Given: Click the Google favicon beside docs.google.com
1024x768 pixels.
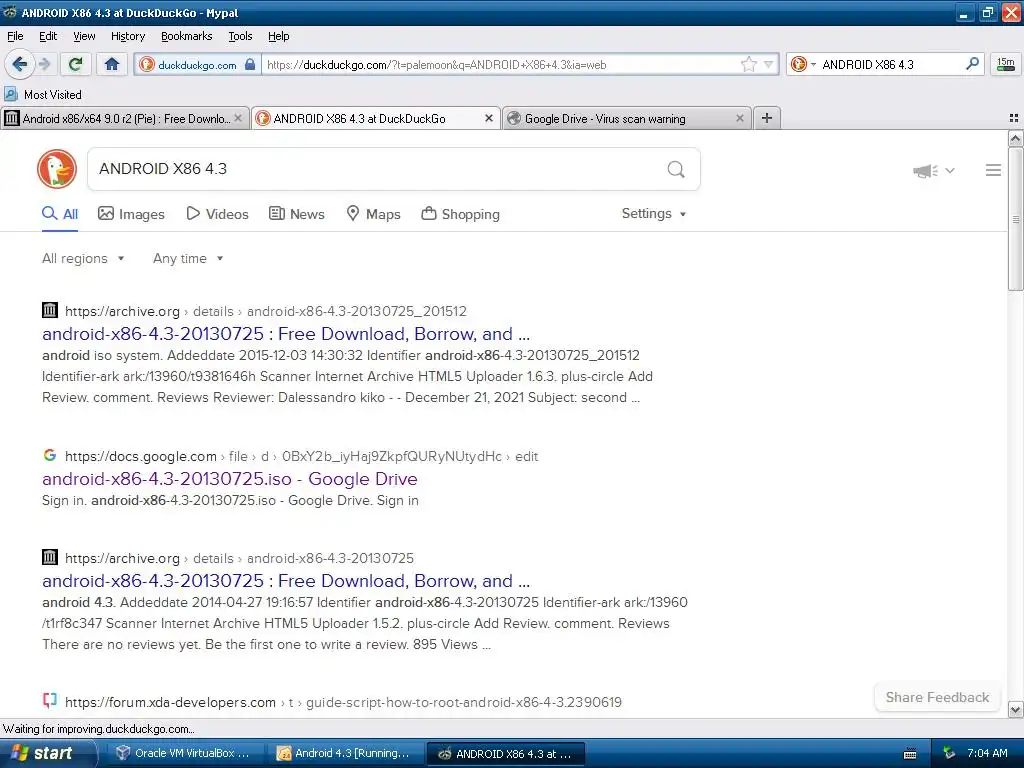Looking at the screenshot, I should click(50, 455).
